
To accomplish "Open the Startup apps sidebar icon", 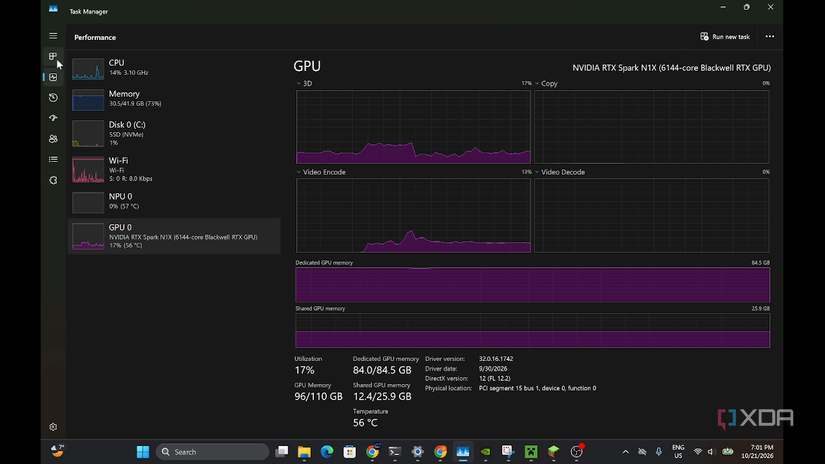I will coord(53,118).
